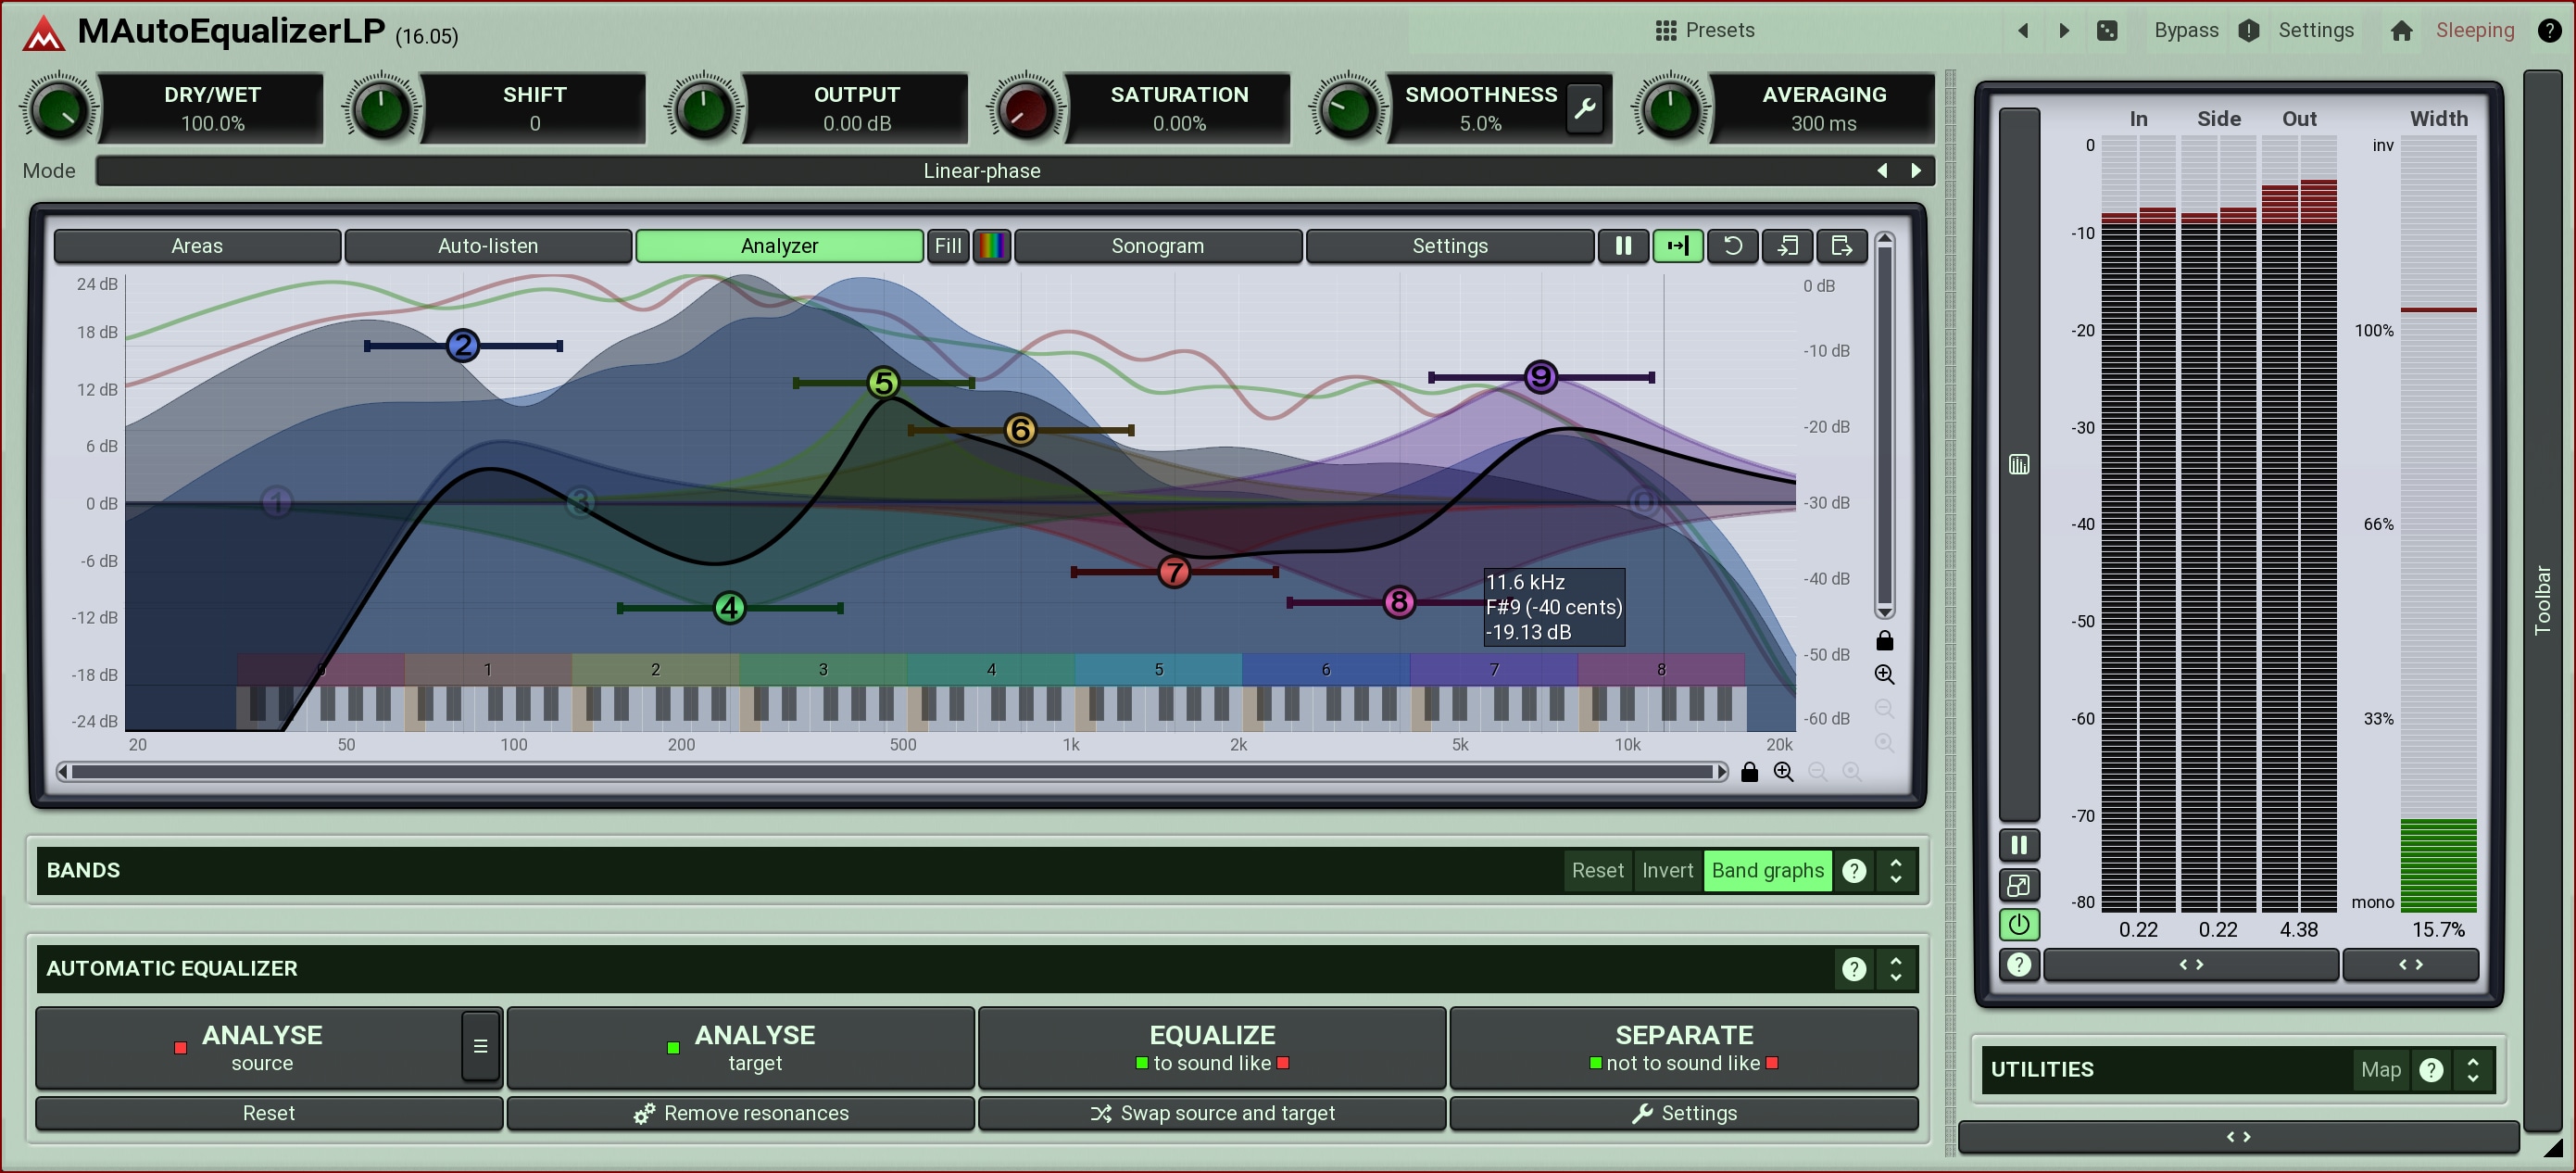Click the random preset dice icon
Image resolution: width=2576 pixels, height=1173 pixels.
(x=2107, y=30)
